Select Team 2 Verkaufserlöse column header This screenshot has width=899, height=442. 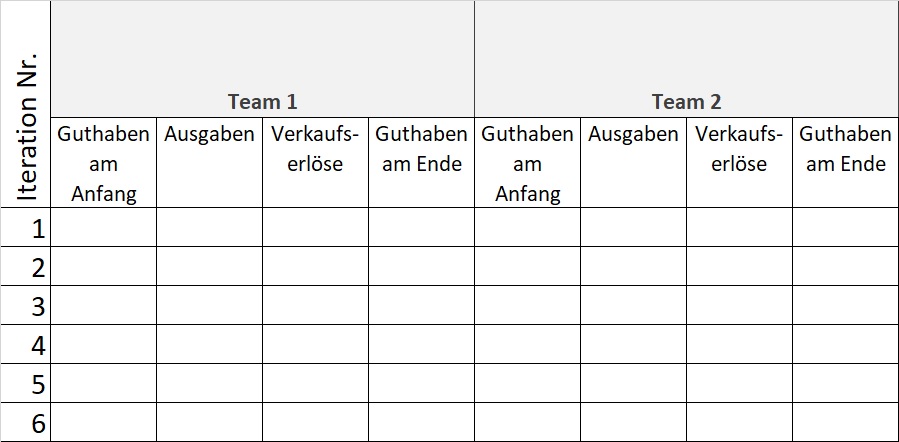(x=739, y=149)
